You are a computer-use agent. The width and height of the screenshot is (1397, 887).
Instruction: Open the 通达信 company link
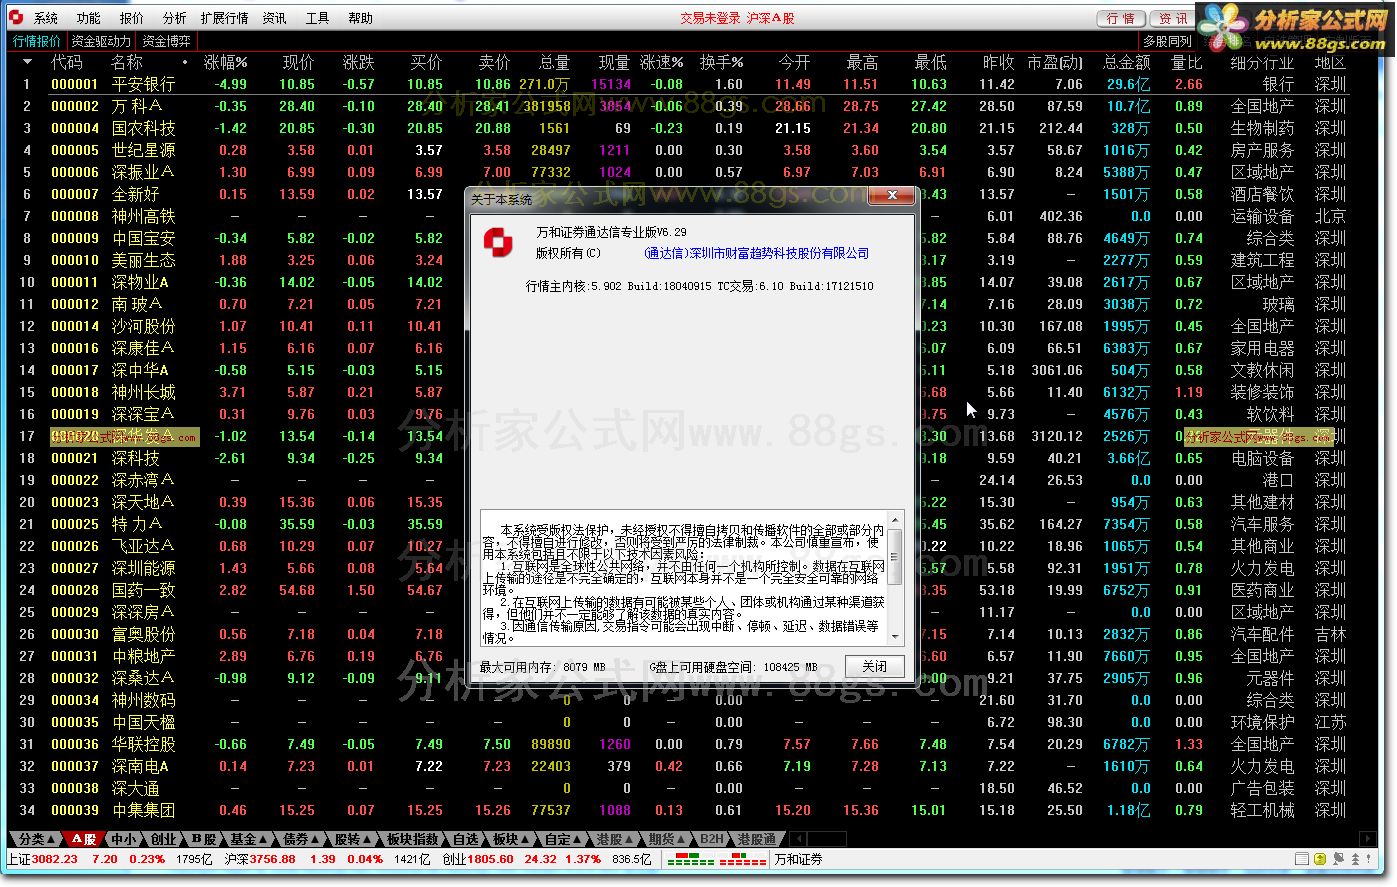757,253
